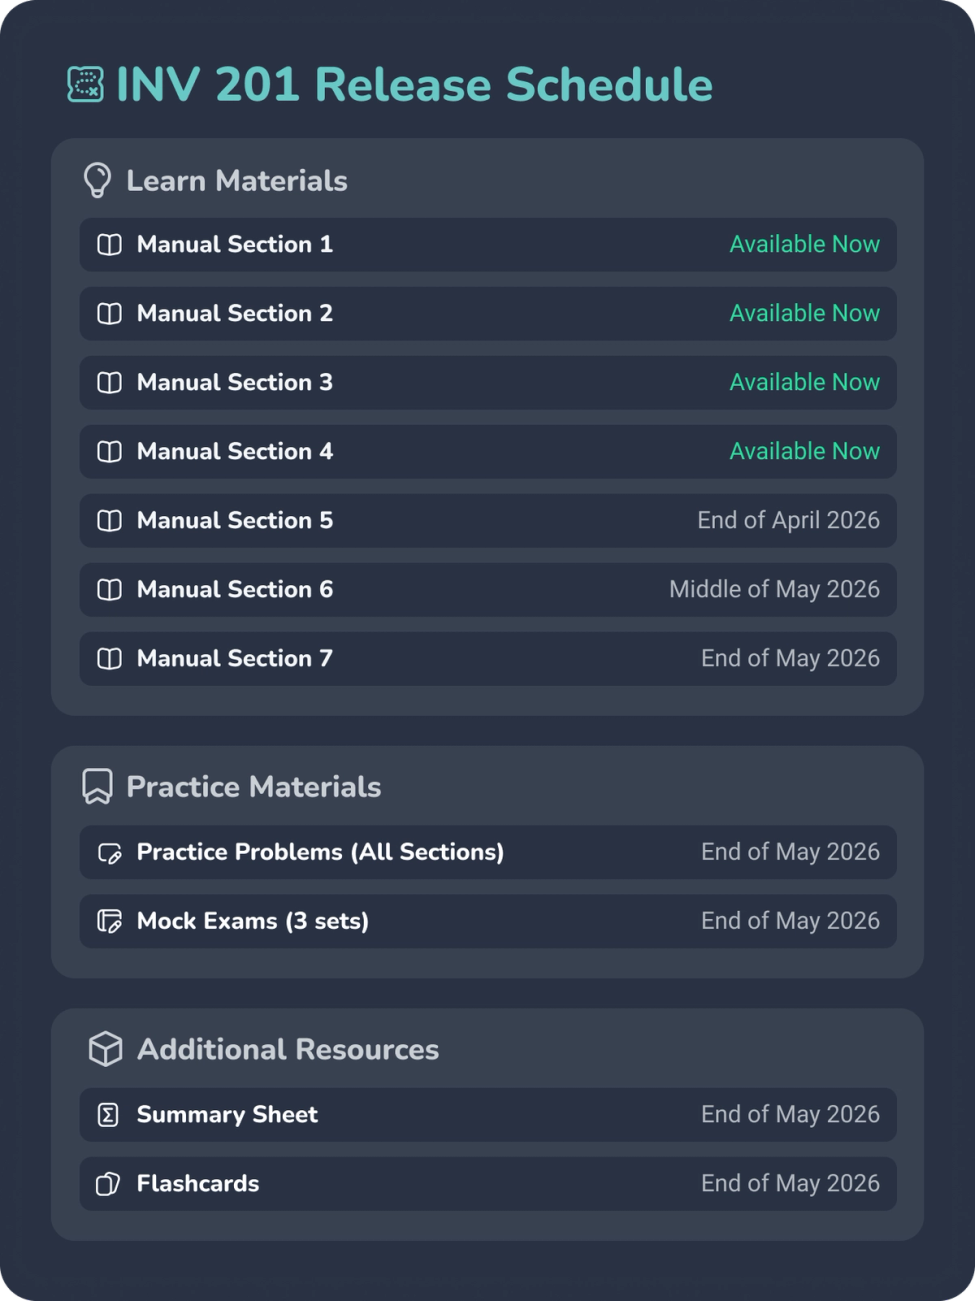Select the lightbulb icon for Learn Materials
This screenshot has width=975, height=1301.
[97, 180]
